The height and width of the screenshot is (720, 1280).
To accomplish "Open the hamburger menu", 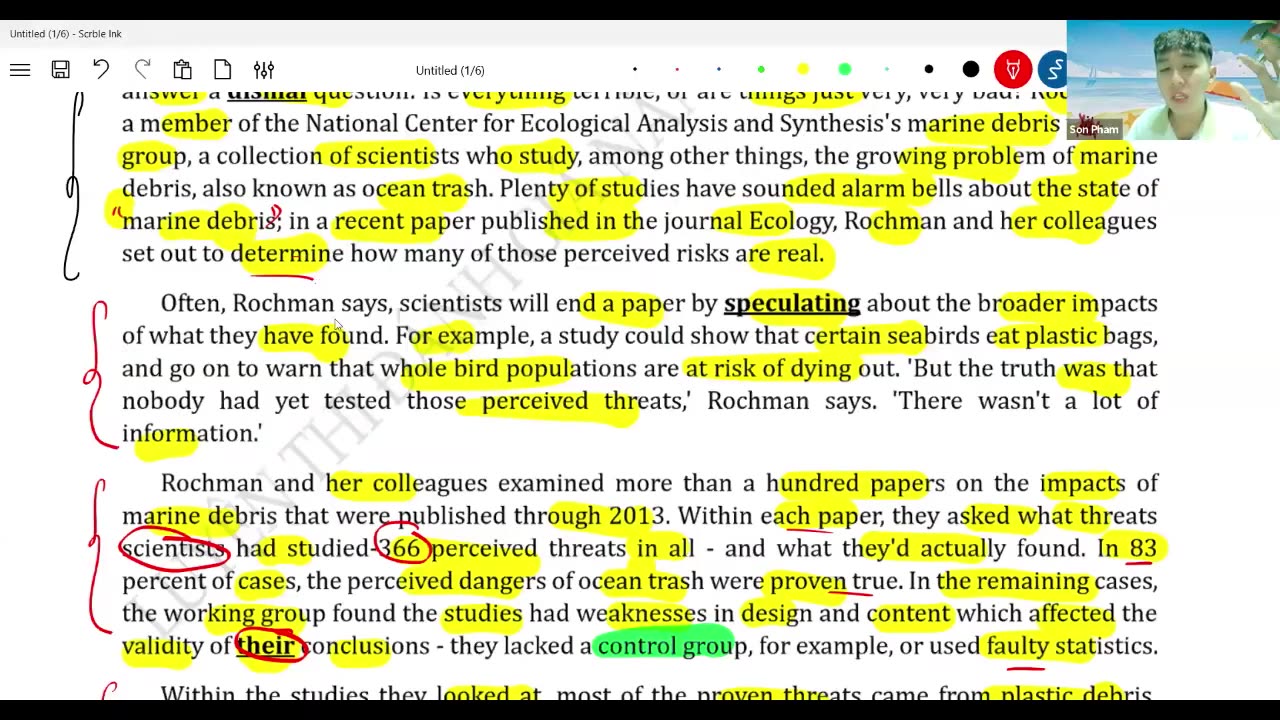I will [x=20, y=70].
